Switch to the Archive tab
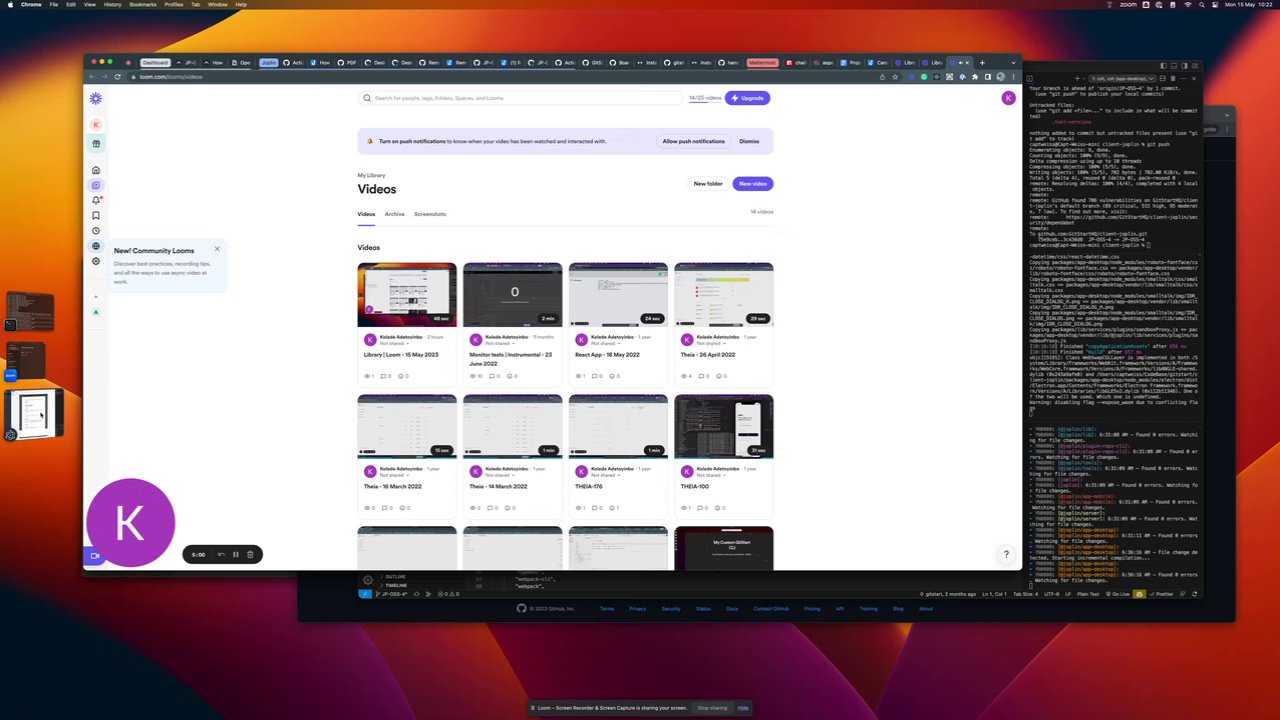Screen dimensions: 1280x720 395,214
